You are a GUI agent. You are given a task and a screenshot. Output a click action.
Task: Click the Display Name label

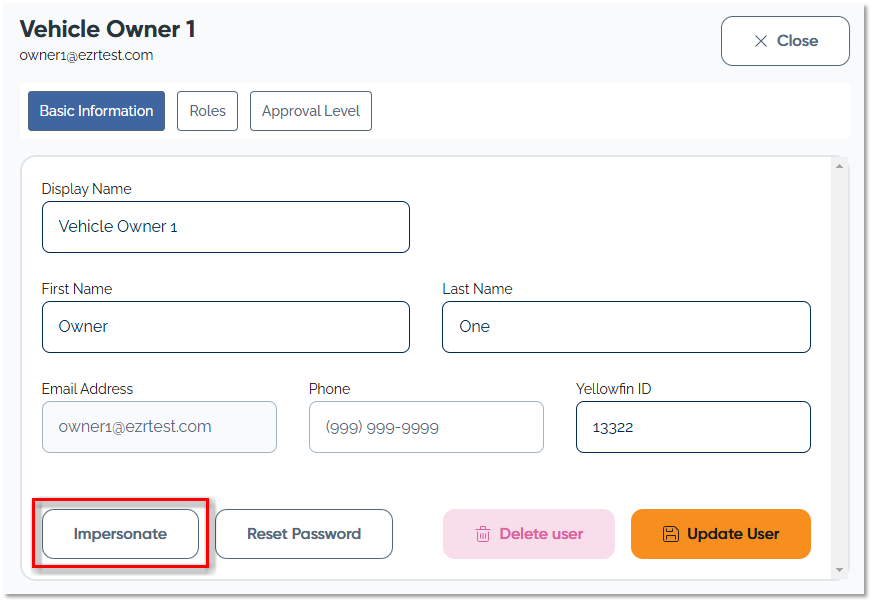86,189
